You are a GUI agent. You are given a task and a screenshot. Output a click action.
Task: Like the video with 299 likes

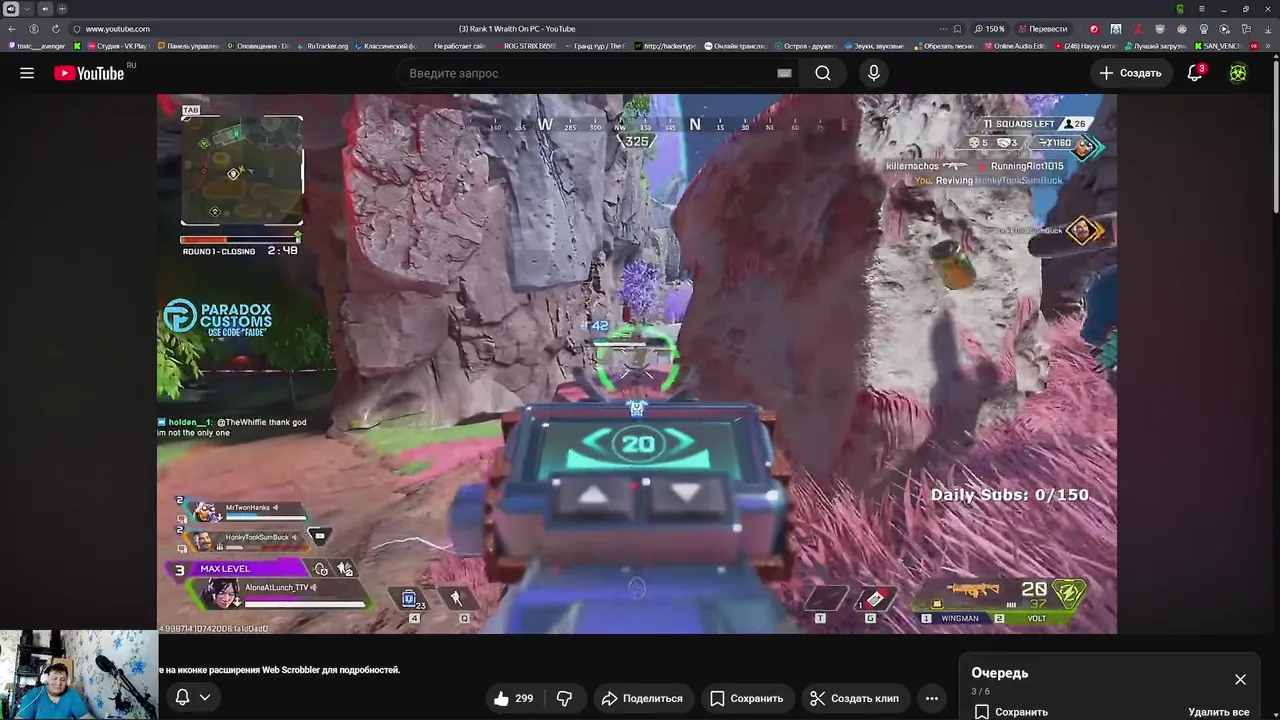[513, 698]
